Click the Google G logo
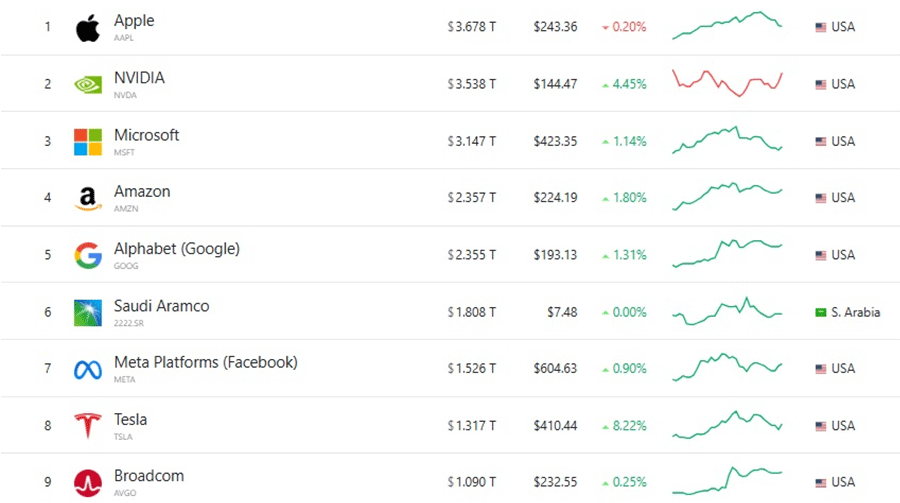Viewport: 900px width, 503px height. (x=88, y=256)
